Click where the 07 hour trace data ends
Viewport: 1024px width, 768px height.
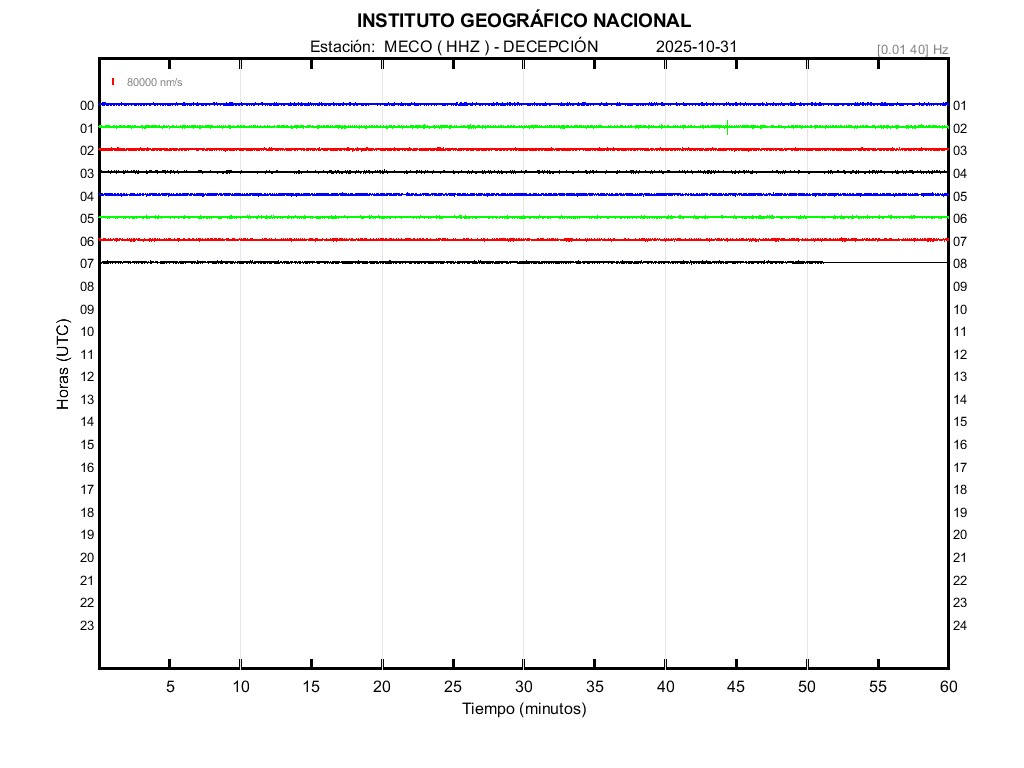click(823, 262)
